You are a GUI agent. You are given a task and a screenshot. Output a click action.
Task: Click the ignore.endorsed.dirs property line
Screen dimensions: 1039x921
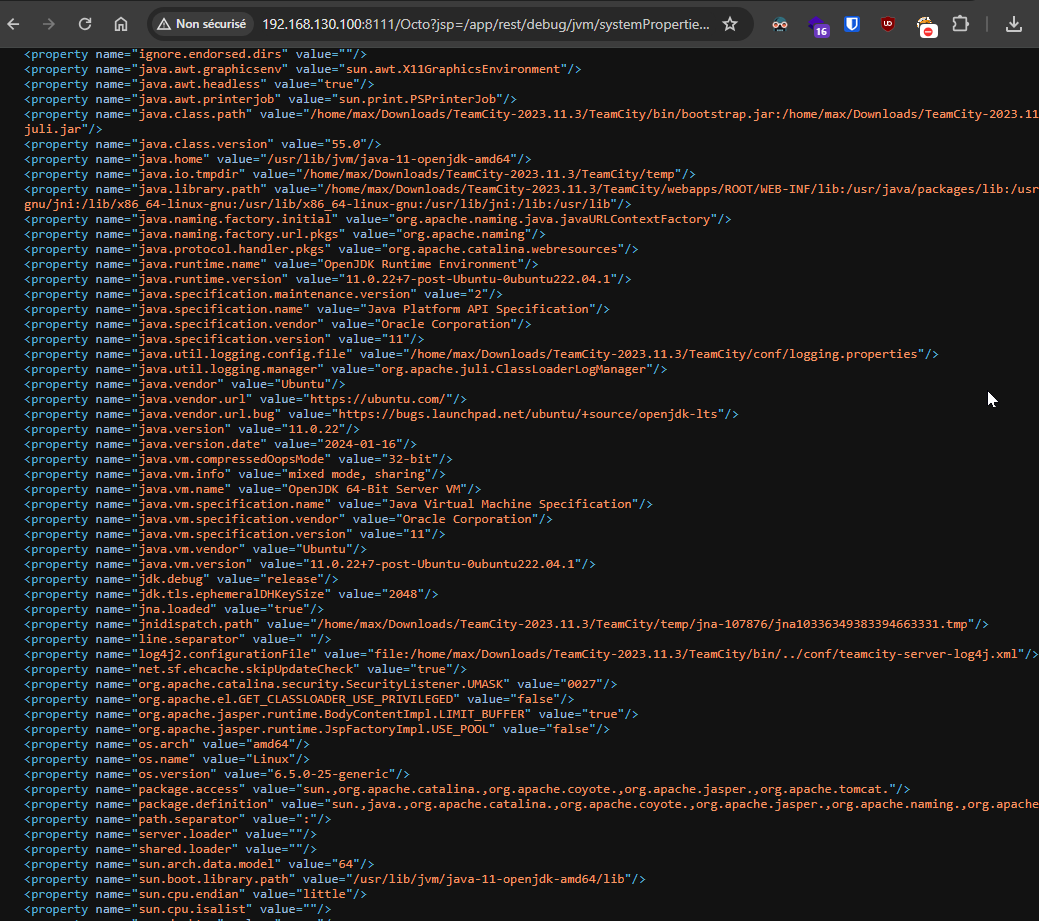click(195, 54)
